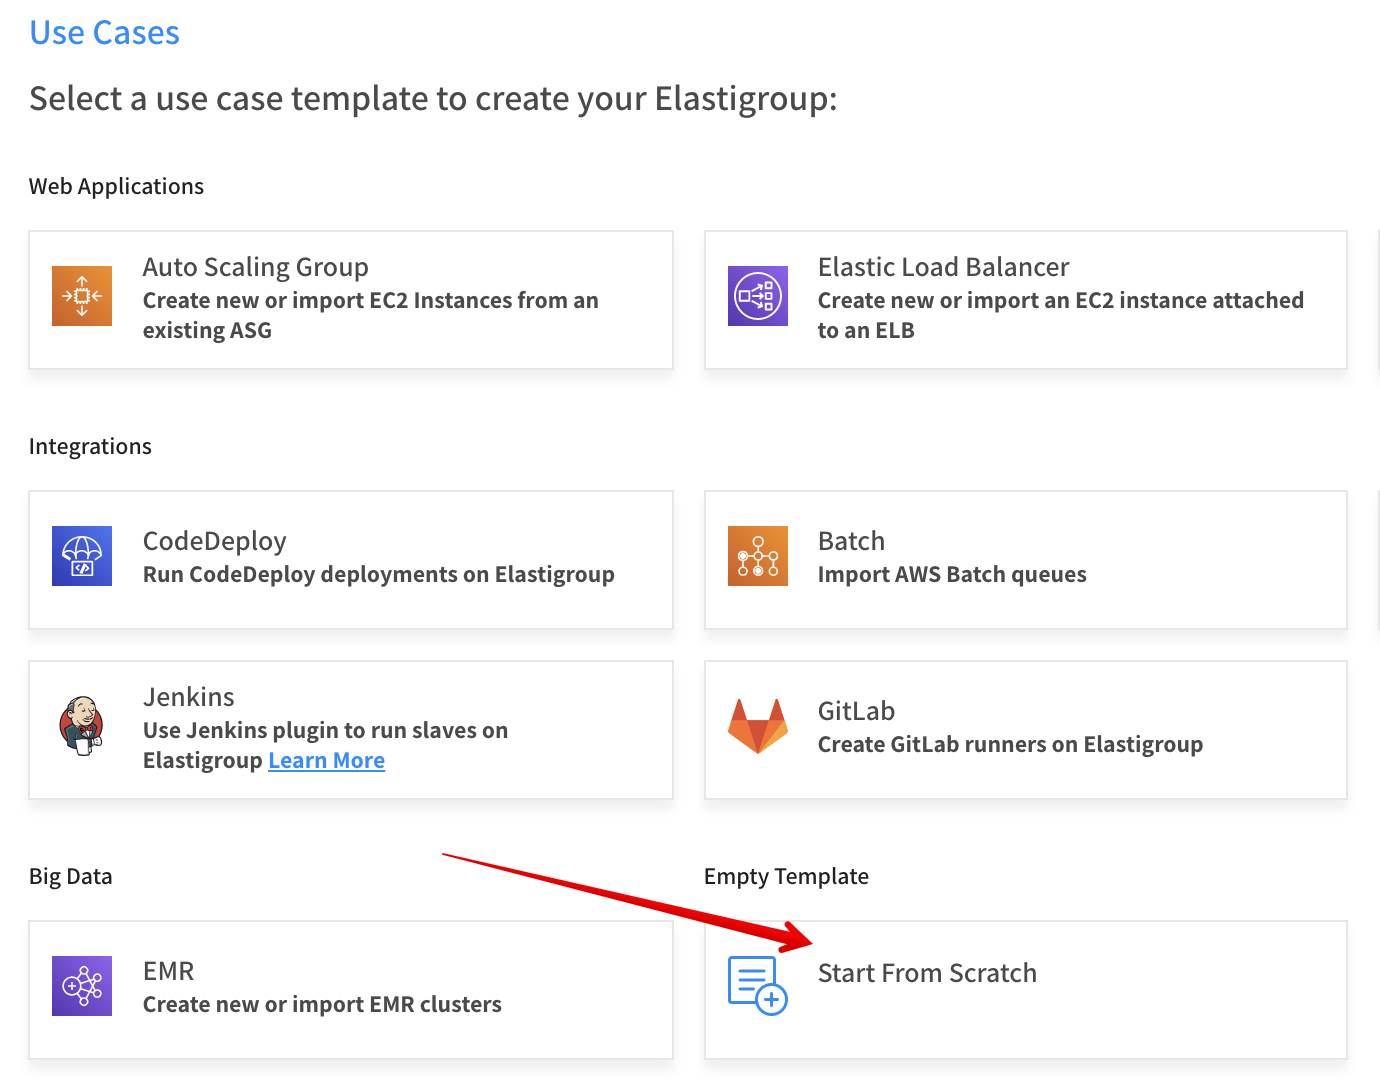The height and width of the screenshot is (1082, 1380).
Task: Choose the Elastic Load Balancer title
Action: [943, 267]
